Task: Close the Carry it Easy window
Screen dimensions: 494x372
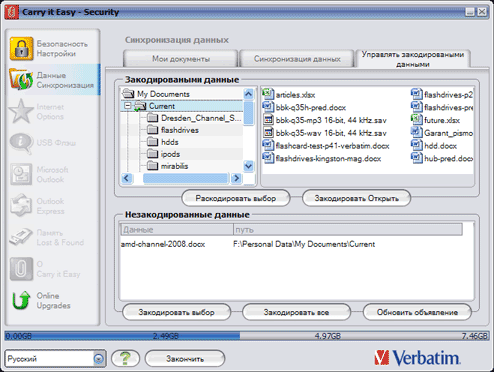Action: (x=482, y=12)
